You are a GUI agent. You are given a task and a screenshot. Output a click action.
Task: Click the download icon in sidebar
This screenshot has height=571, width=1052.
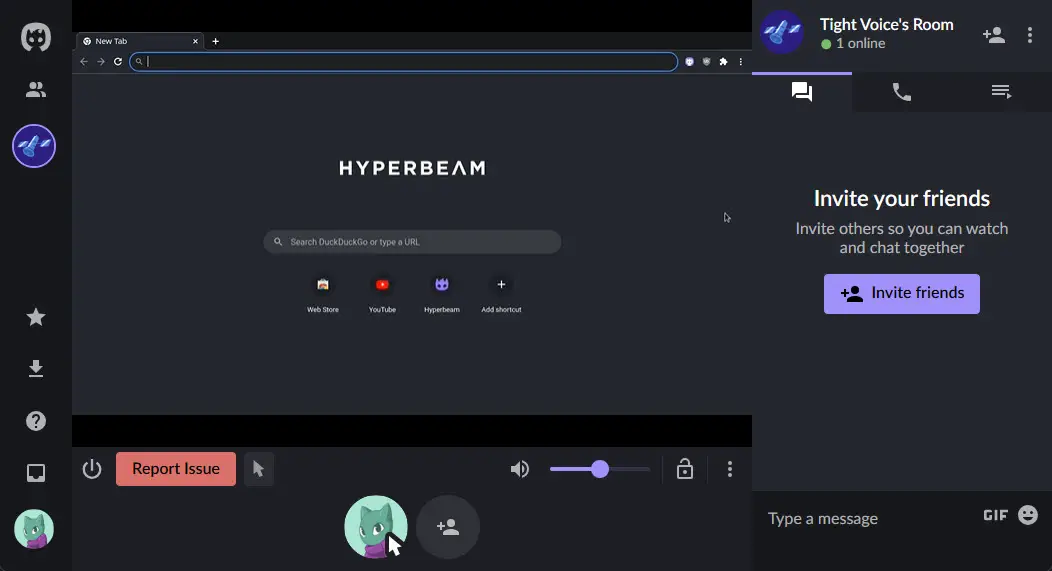pos(36,368)
